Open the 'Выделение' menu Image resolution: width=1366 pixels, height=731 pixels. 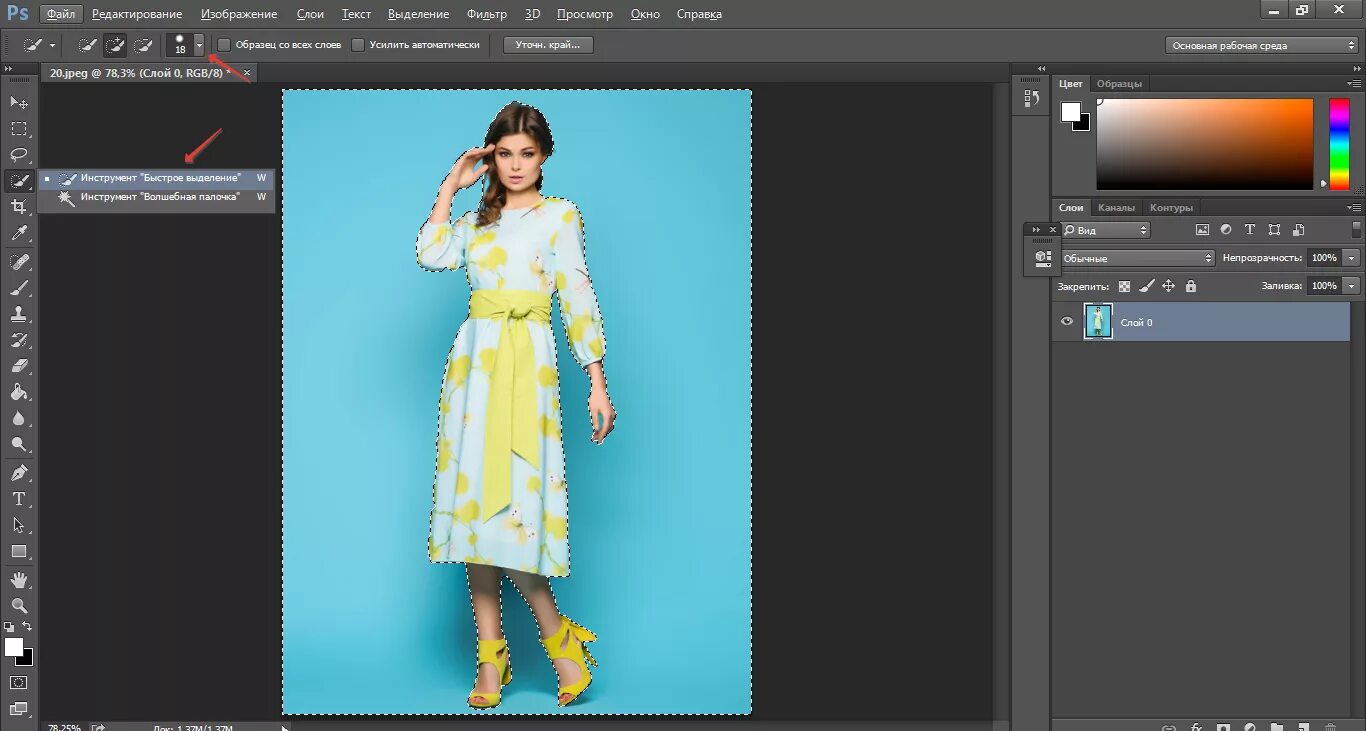419,14
